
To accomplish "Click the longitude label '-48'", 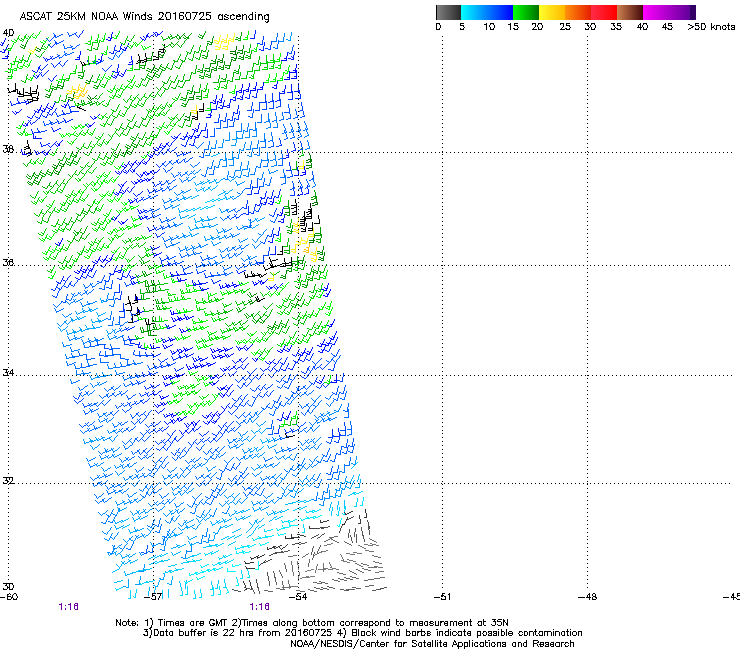I will (x=587, y=597).
